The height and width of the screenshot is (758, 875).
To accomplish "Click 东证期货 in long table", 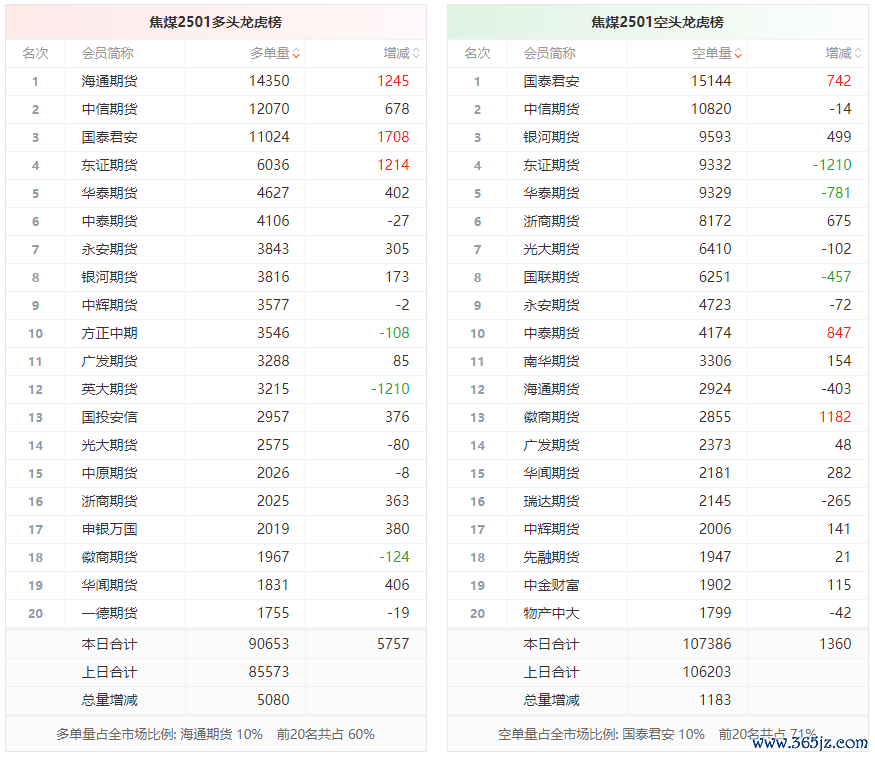I will point(109,165).
